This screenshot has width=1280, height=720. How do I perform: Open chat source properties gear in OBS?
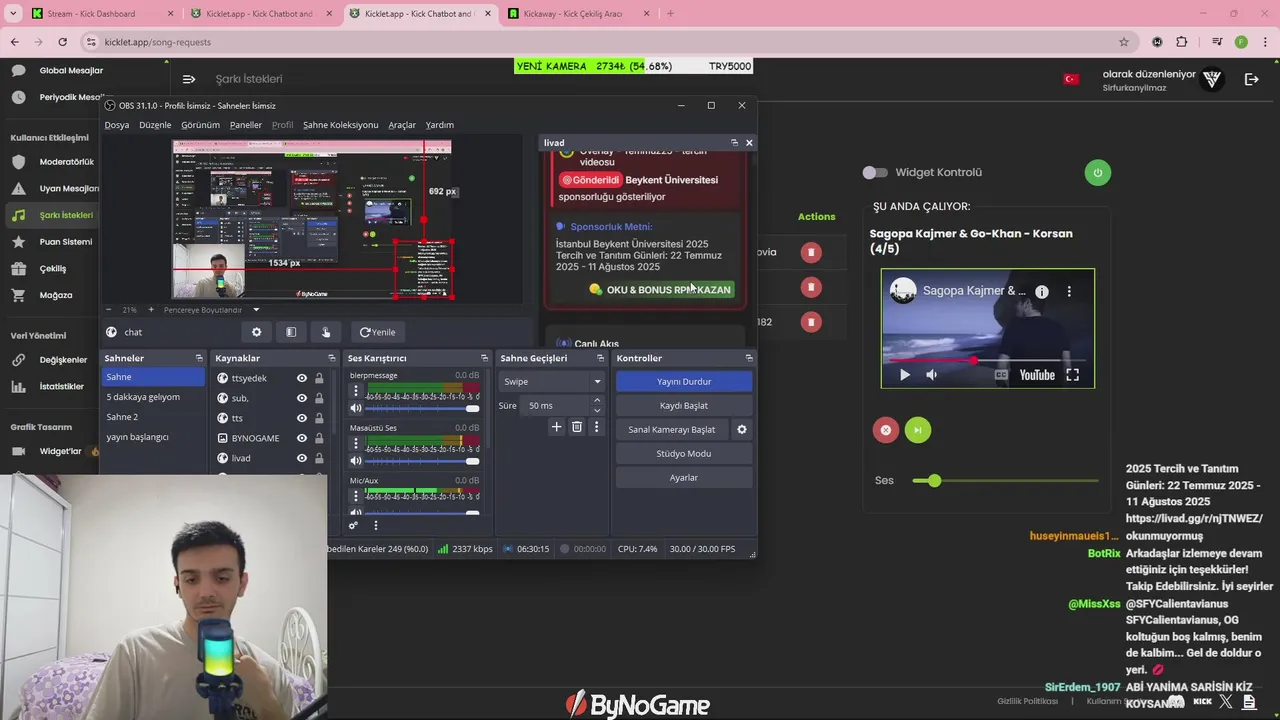point(256,332)
